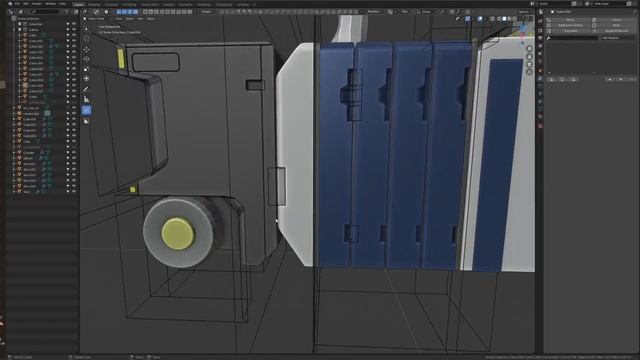Click the viewport pan hand button
Screen dimensions: 640x360
pos(529,56)
